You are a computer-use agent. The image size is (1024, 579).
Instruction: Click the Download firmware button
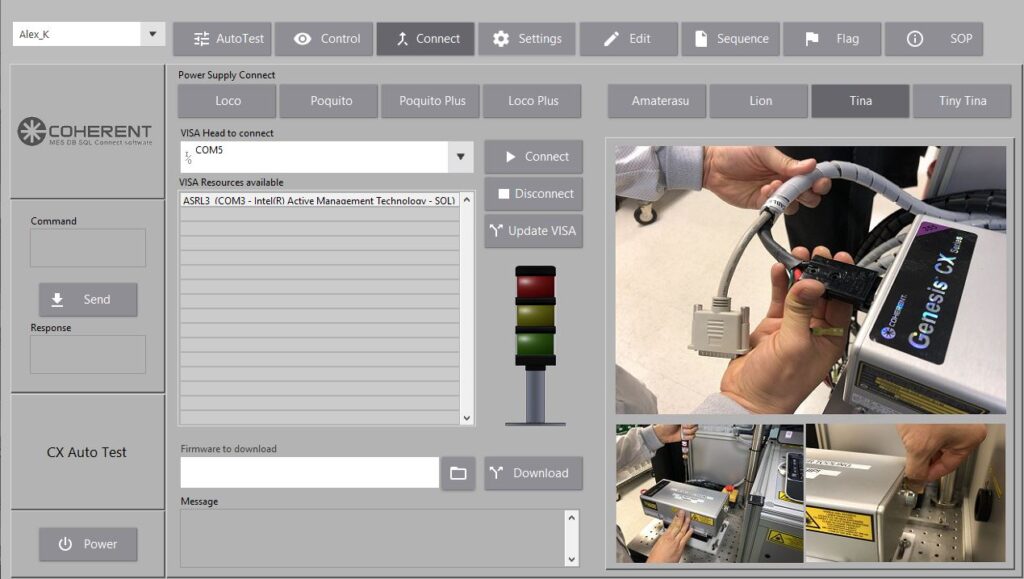tap(534, 473)
